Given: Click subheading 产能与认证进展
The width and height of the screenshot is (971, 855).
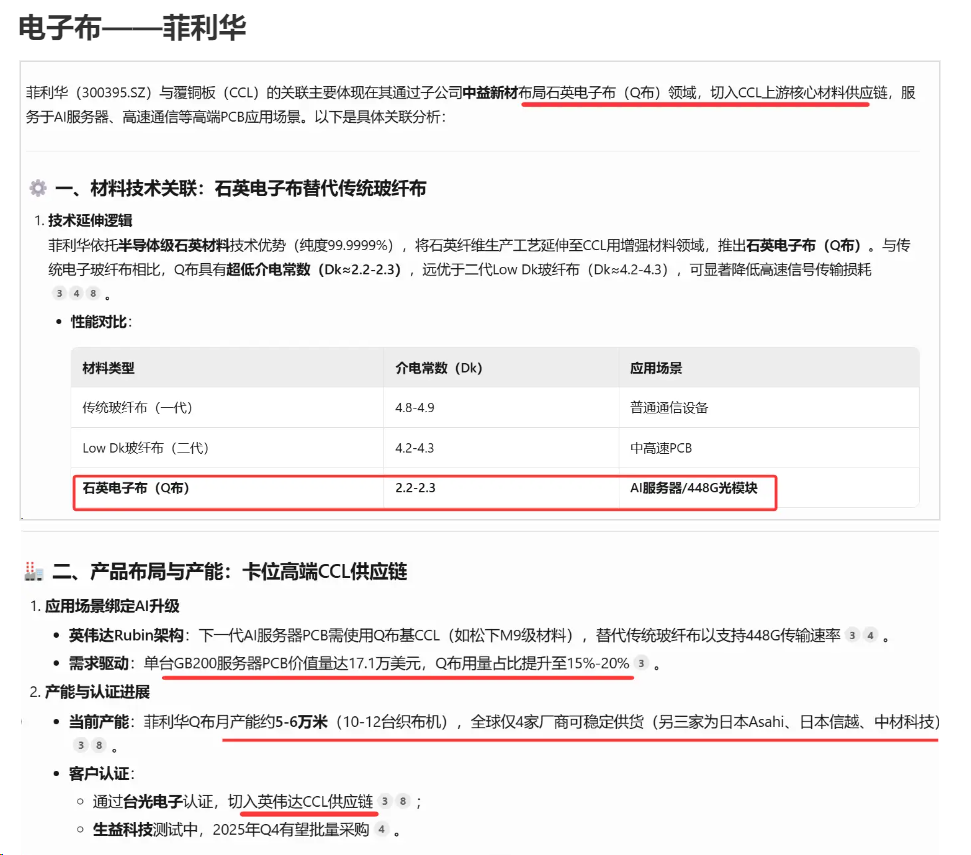Looking at the screenshot, I should click(97, 692).
